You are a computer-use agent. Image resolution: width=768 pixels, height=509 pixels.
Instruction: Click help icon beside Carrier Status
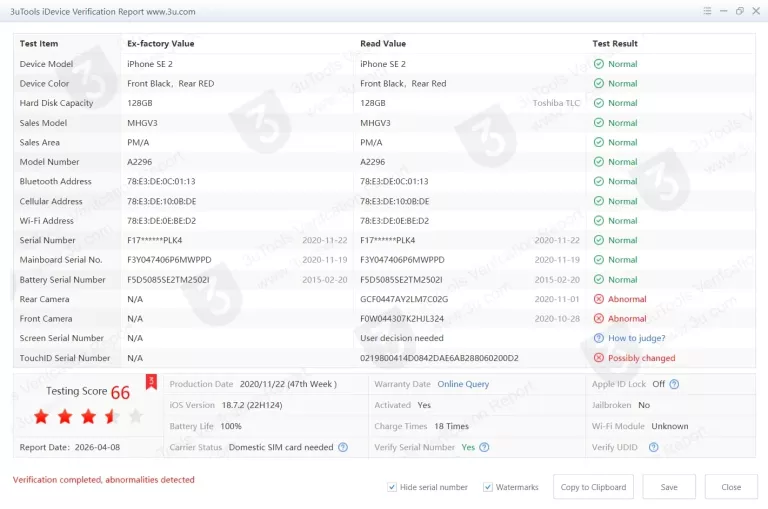point(343,447)
